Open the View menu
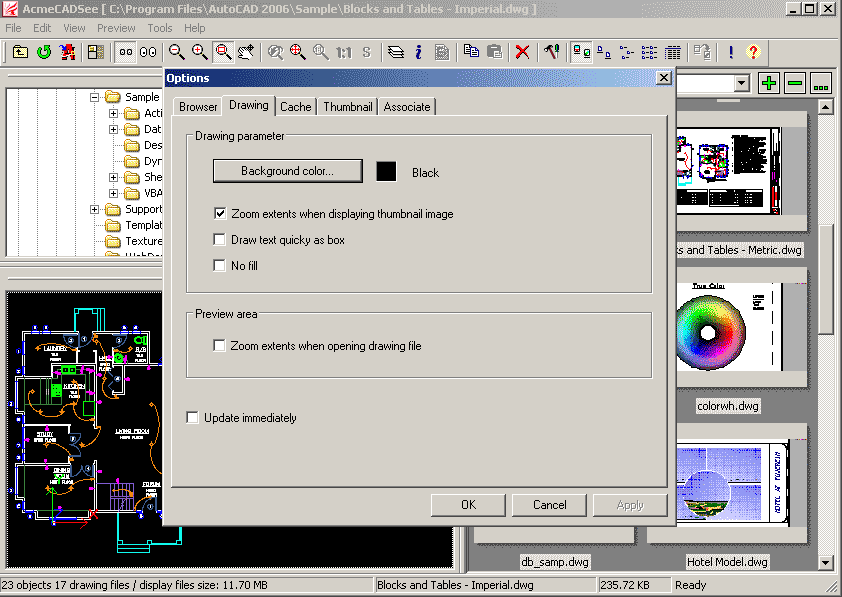The image size is (842, 597). coord(74,28)
